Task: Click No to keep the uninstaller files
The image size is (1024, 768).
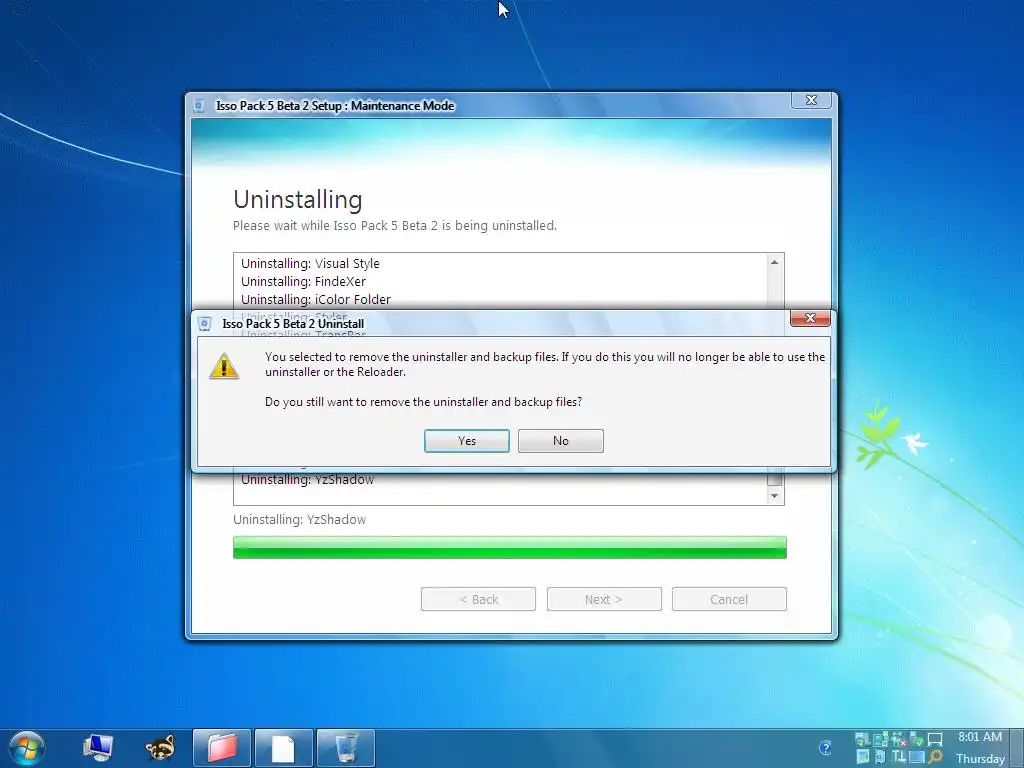Action: pos(560,441)
